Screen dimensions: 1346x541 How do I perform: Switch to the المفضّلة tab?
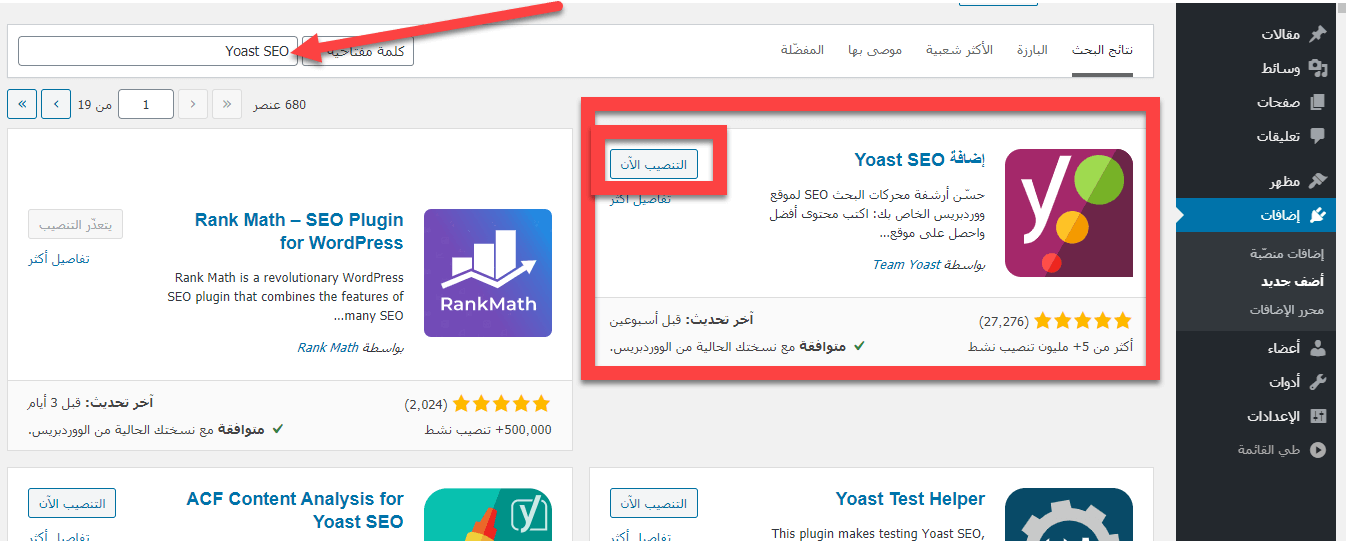[803, 50]
